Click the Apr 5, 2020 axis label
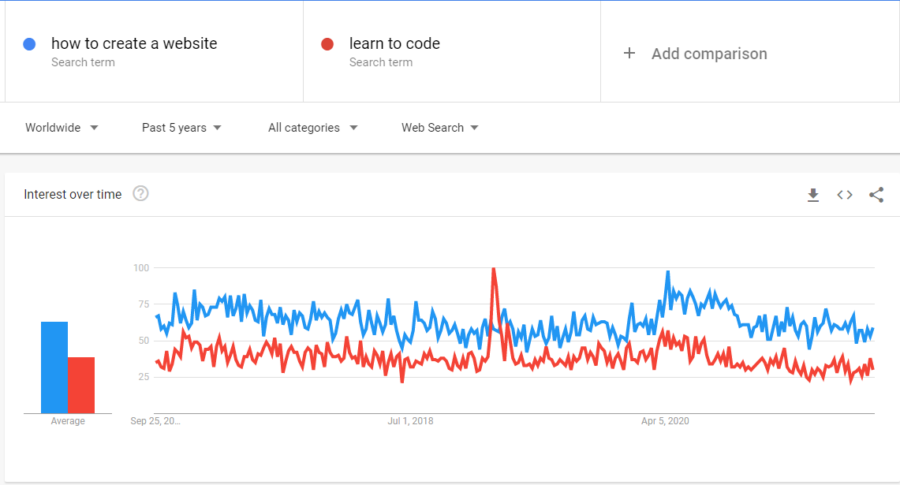Viewport: 900px width, 485px height. (x=667, y=421)
